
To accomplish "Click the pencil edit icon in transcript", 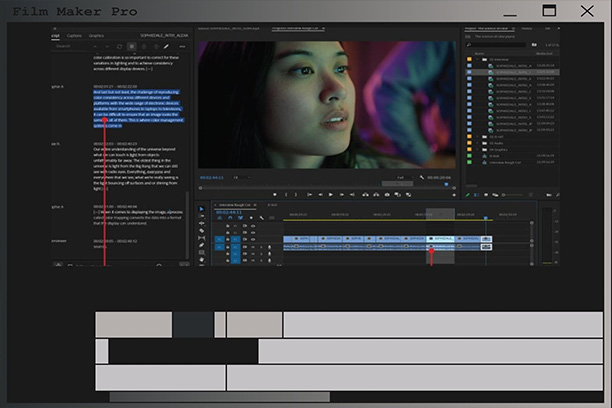I will coord(164,46).
